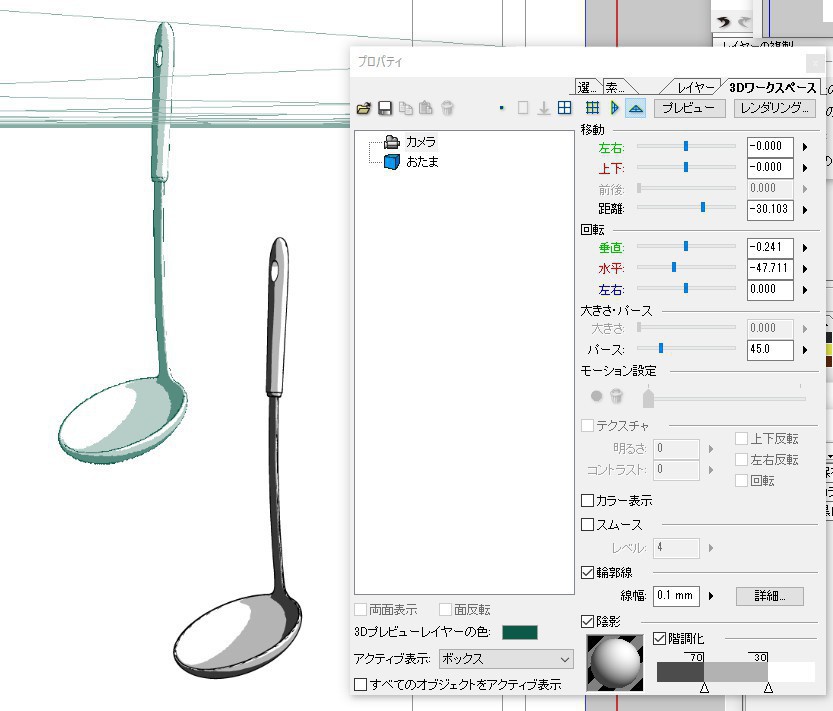Activate the grid display icon
Viewport: 833px width, 711px height.
click(593, 107)
